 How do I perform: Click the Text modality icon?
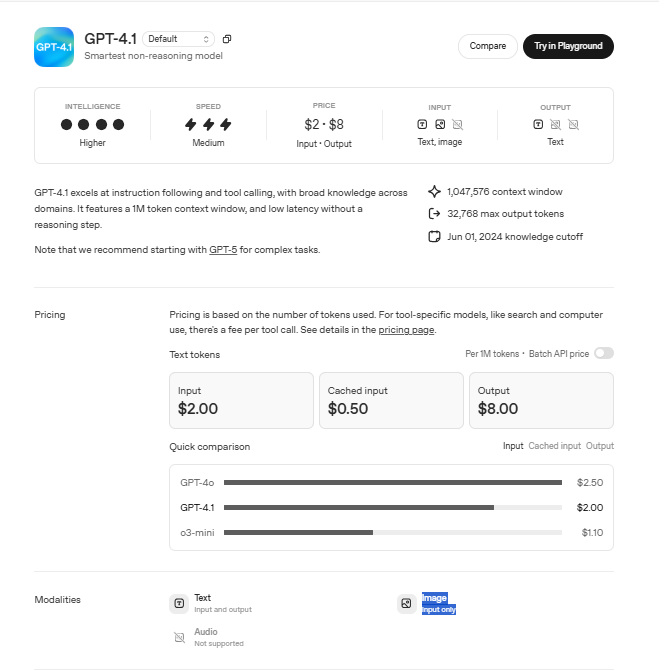(x=179, y=603)
